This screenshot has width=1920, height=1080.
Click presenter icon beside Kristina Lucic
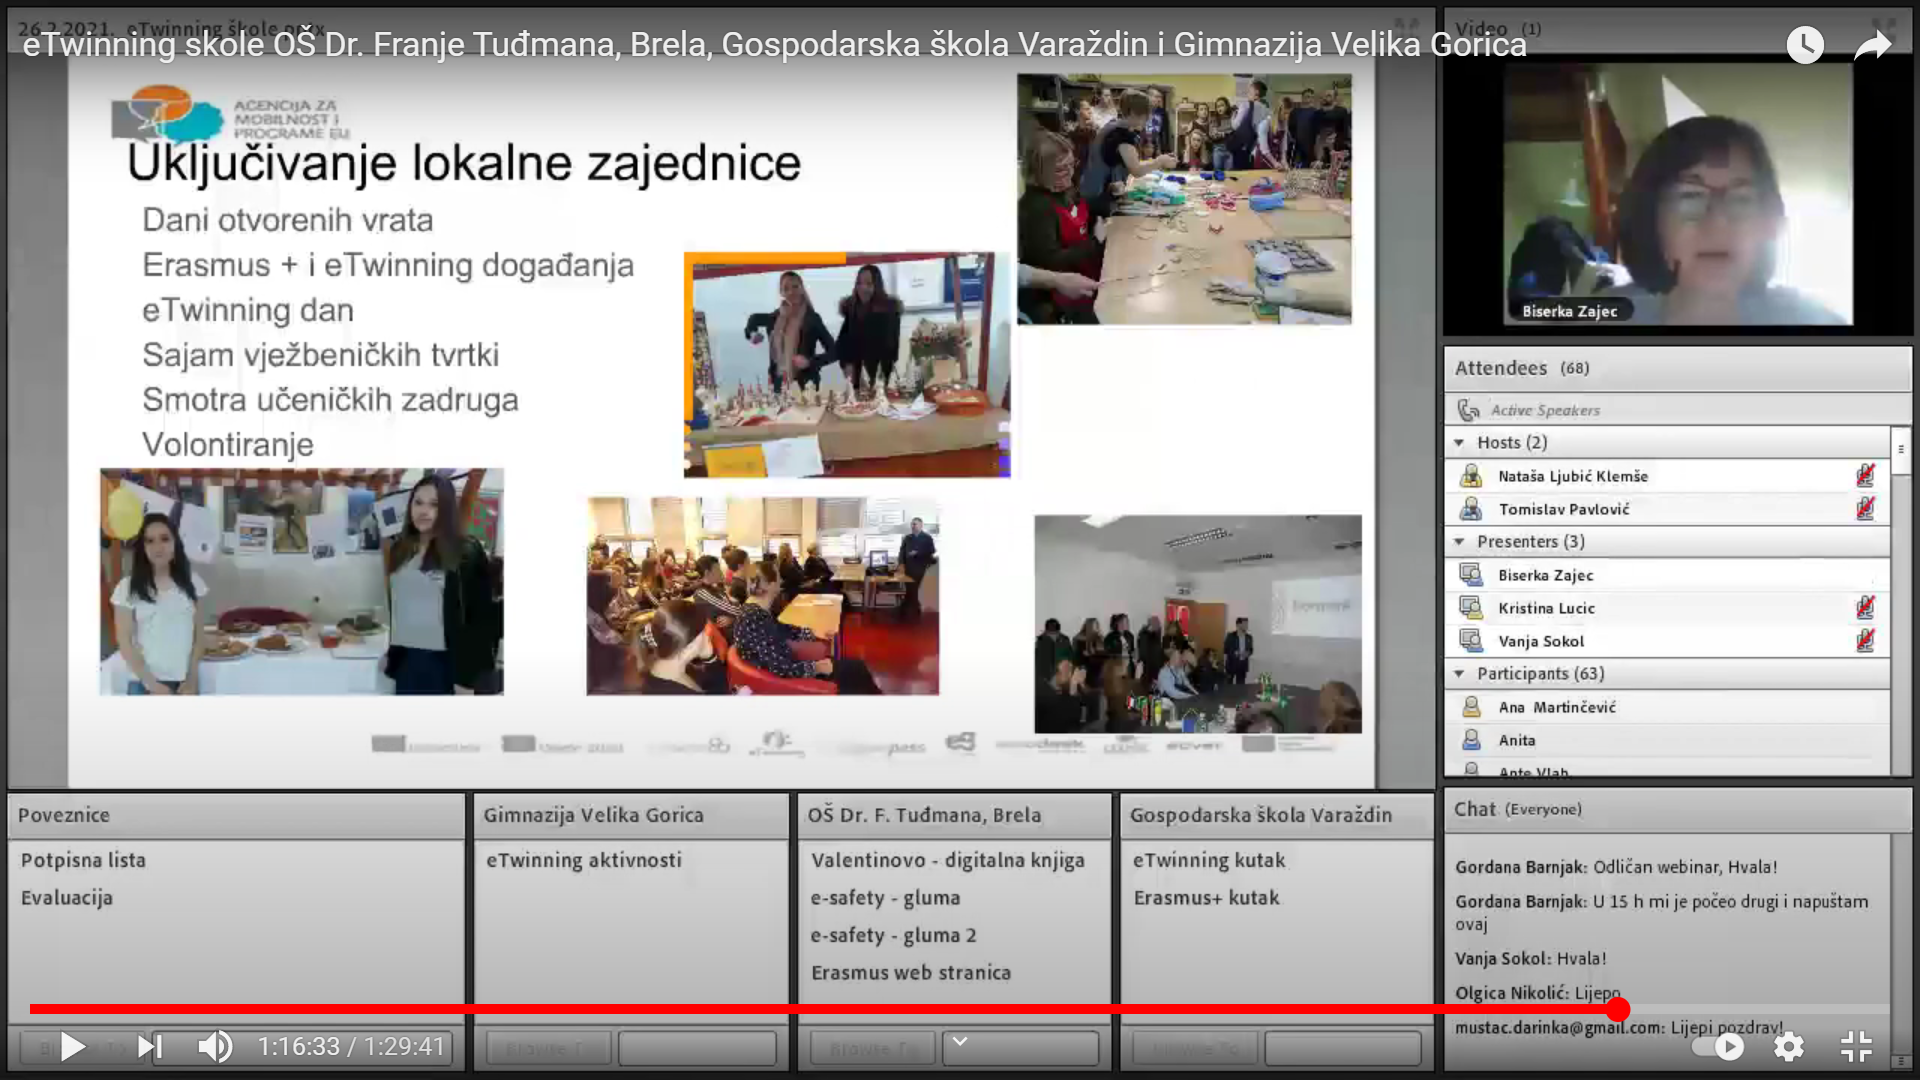click(x=1471, y=608)
